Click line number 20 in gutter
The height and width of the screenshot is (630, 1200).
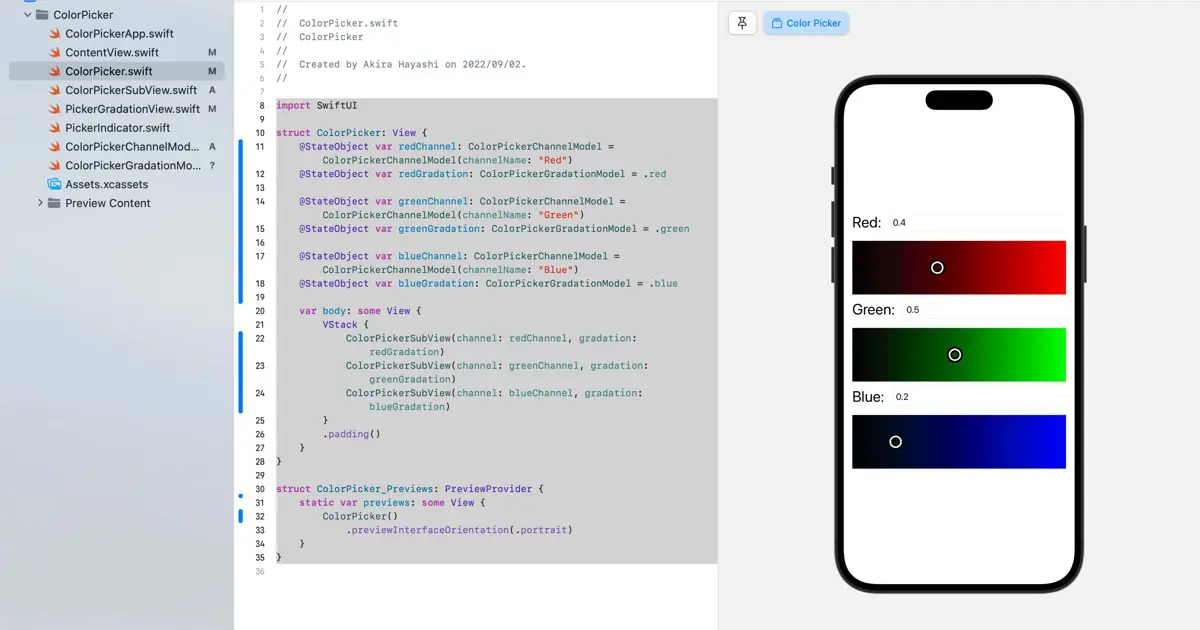coord(260,311)
